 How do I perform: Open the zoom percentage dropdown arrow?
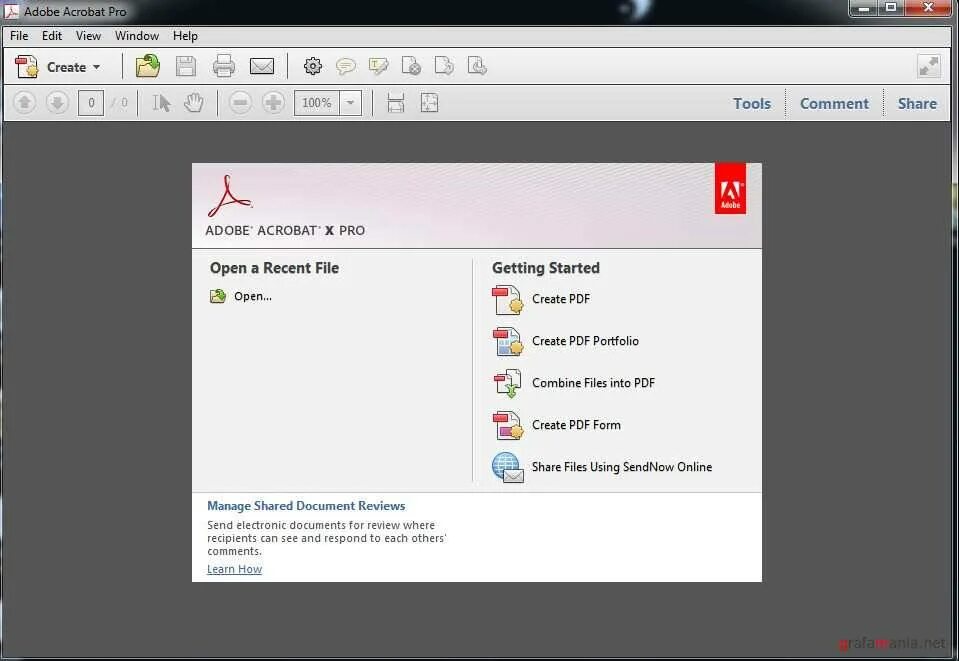[350, 103]
